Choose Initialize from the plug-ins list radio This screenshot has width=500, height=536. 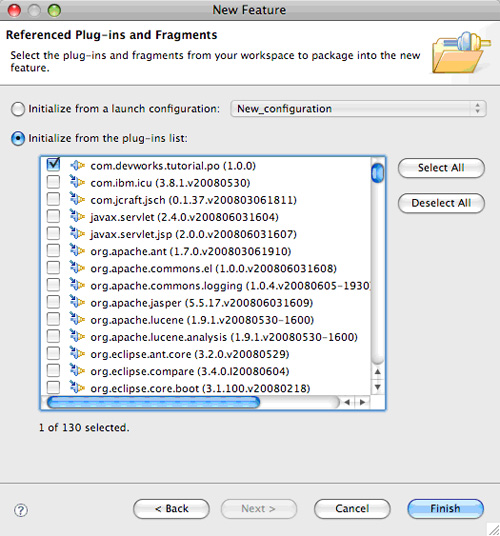(x=18, y=138)
